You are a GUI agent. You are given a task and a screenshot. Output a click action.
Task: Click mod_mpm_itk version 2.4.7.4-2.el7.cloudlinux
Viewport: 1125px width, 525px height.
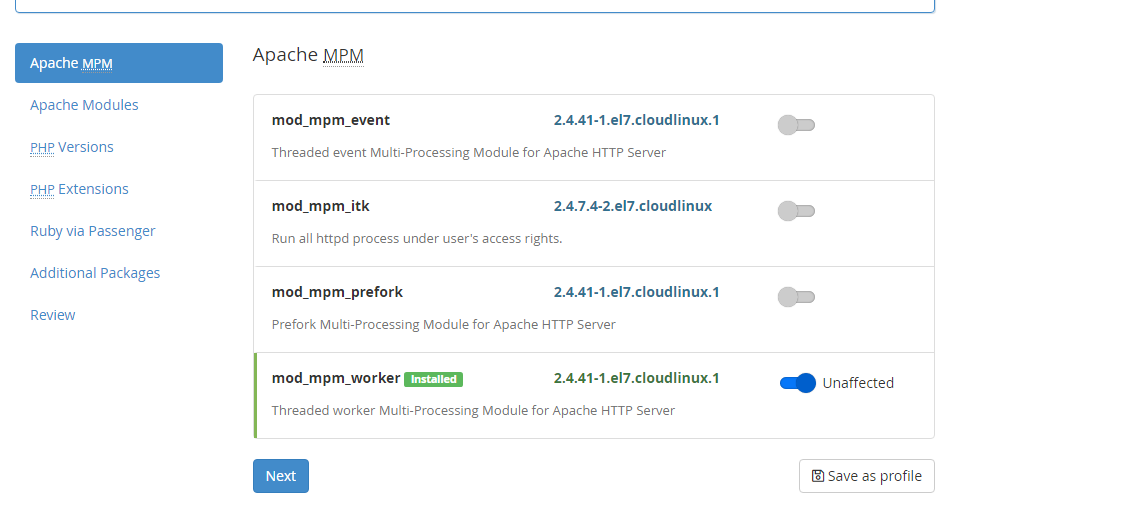pos(633,206)
